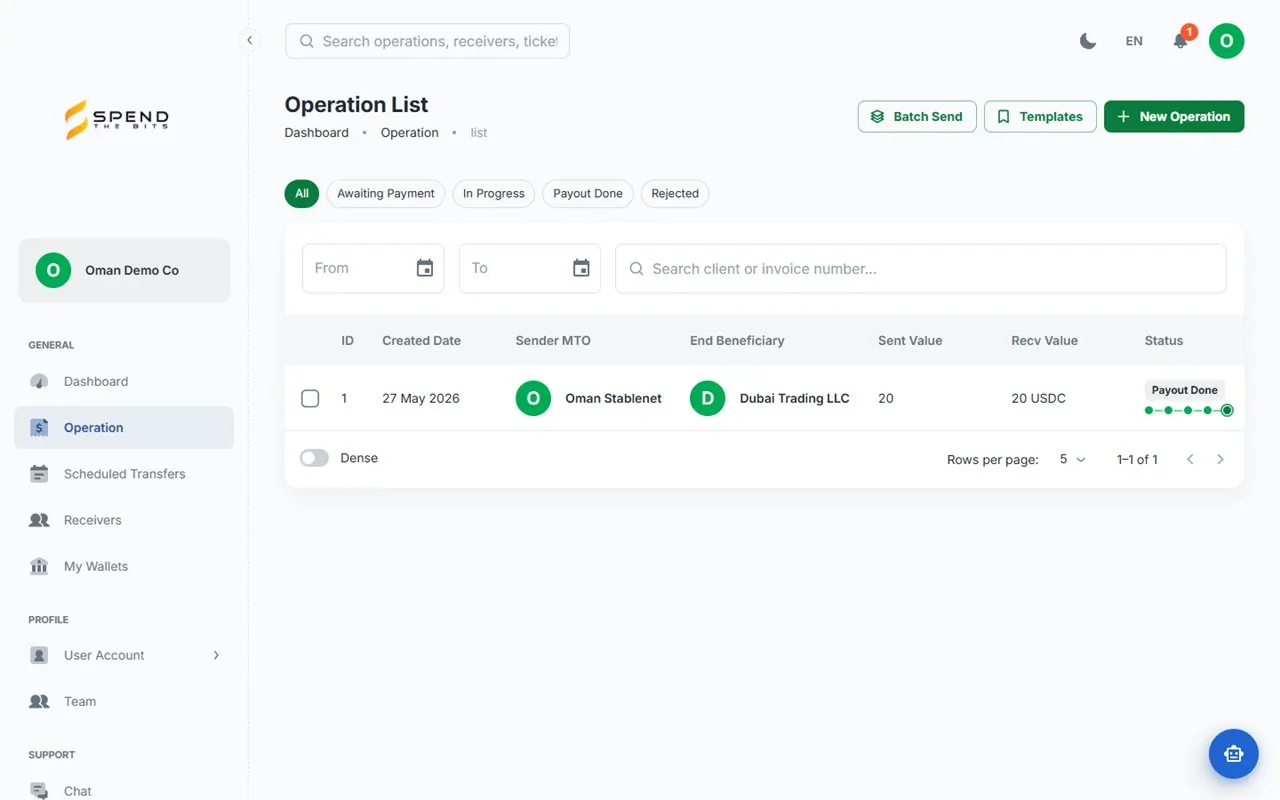Click the Batch Send button
Screen dimensions: 1280x800
tap(917, 116)
